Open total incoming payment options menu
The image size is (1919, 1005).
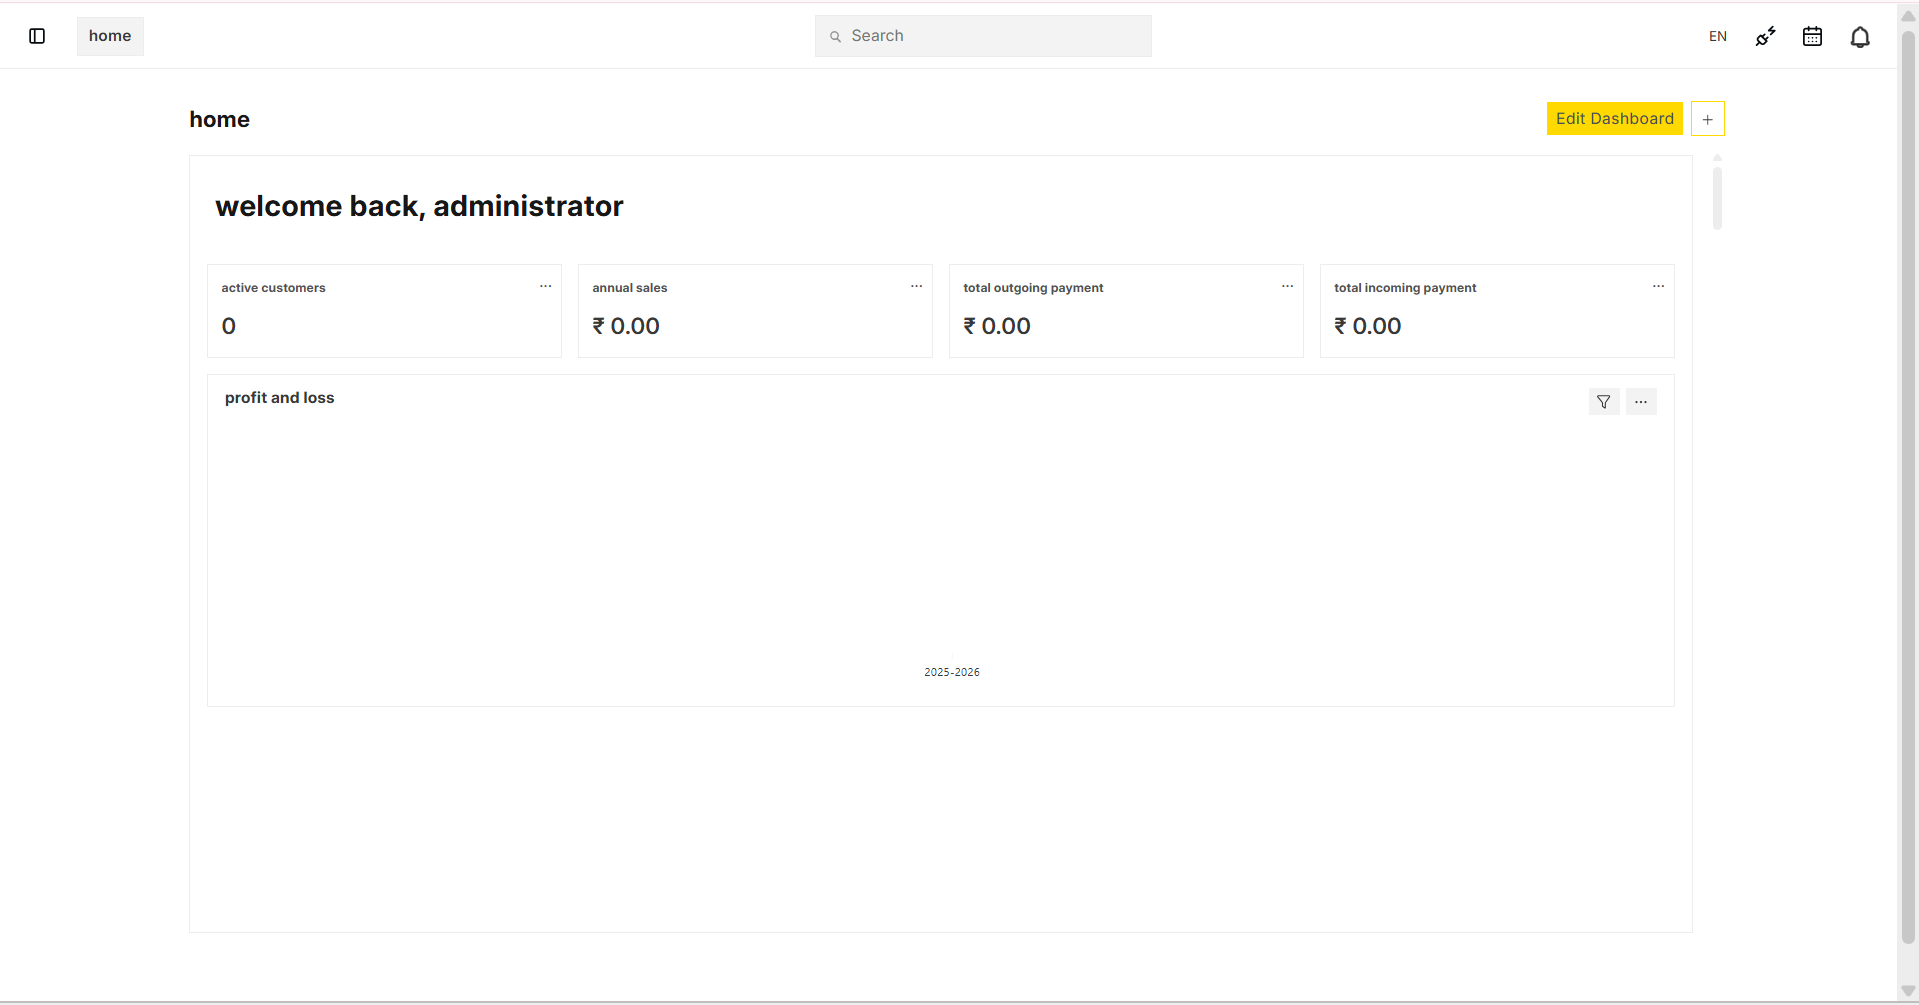(1658, 287)
